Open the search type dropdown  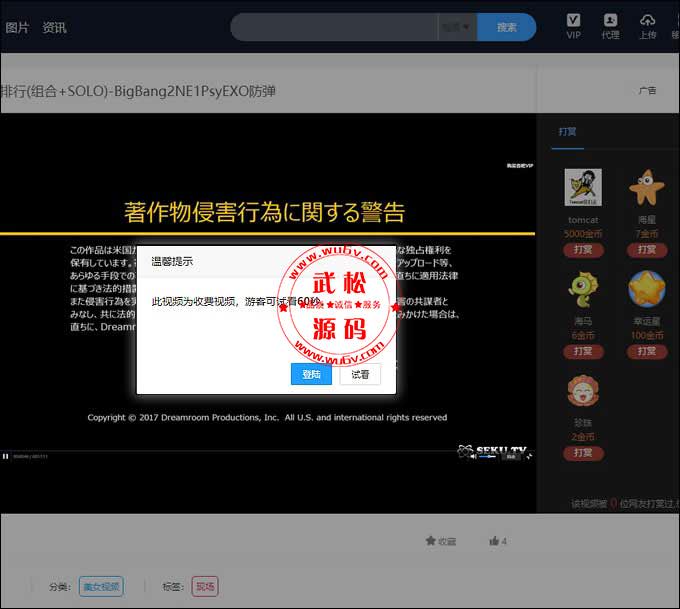tap(457, 27)
